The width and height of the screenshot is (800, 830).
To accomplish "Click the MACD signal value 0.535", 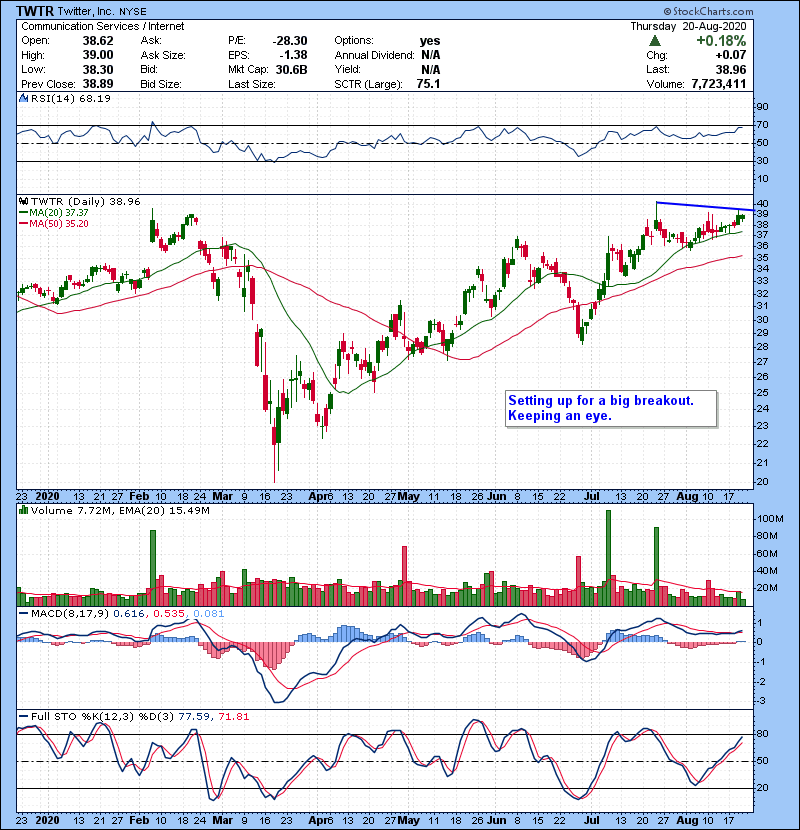I will (x=169, y=614).
